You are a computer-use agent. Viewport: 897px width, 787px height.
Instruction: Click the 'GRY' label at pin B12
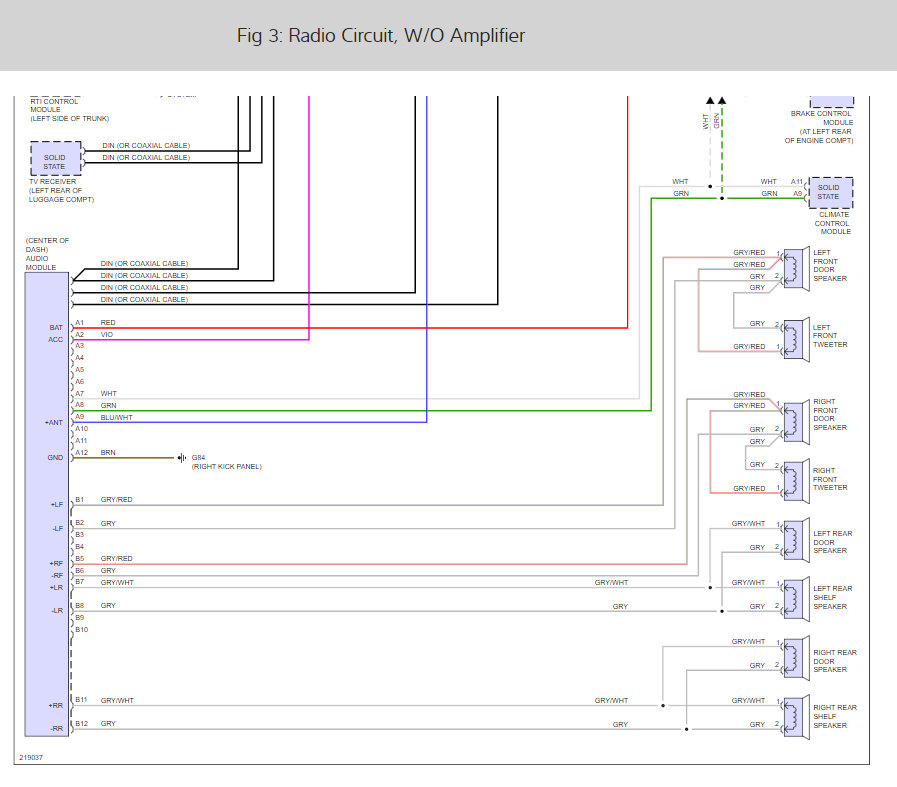coord(108,724)
